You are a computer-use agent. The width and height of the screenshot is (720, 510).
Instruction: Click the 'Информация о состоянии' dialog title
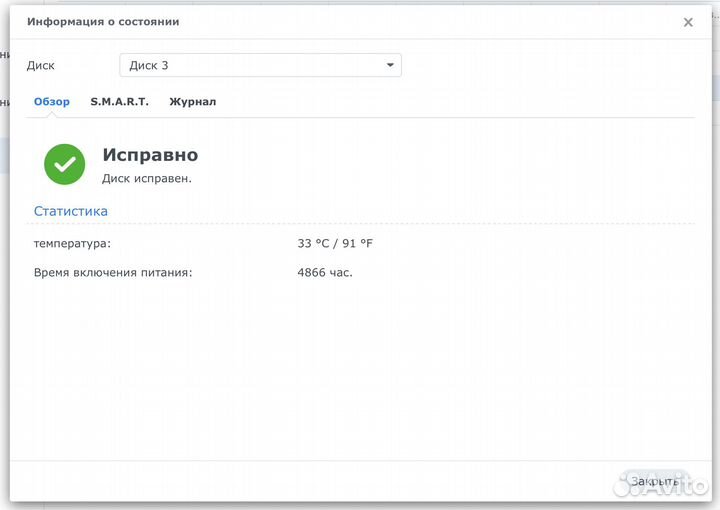tap(103, 21)
